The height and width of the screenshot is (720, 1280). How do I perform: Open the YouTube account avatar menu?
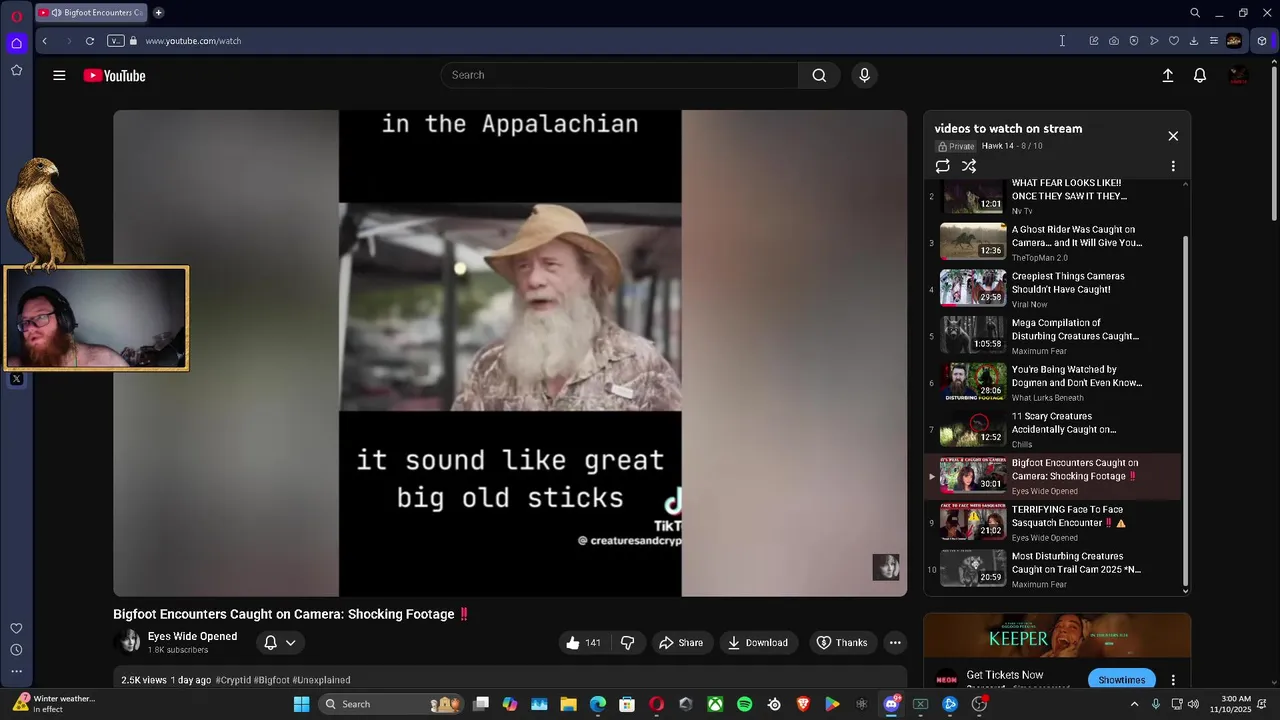(1238, 75)
